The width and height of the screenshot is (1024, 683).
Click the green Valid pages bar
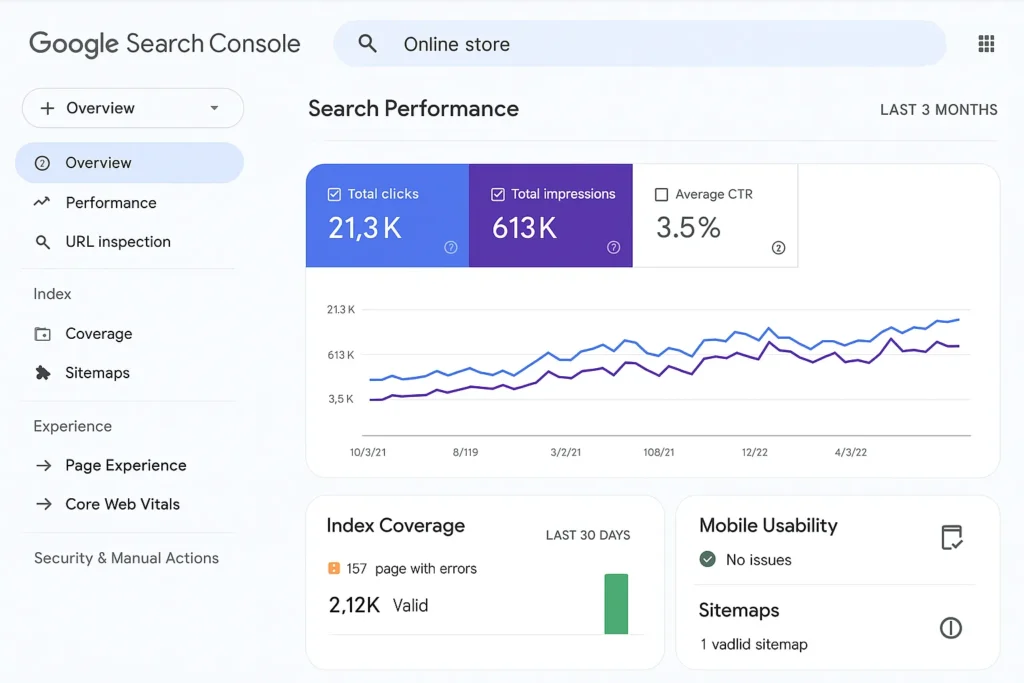tap(616, 604)
